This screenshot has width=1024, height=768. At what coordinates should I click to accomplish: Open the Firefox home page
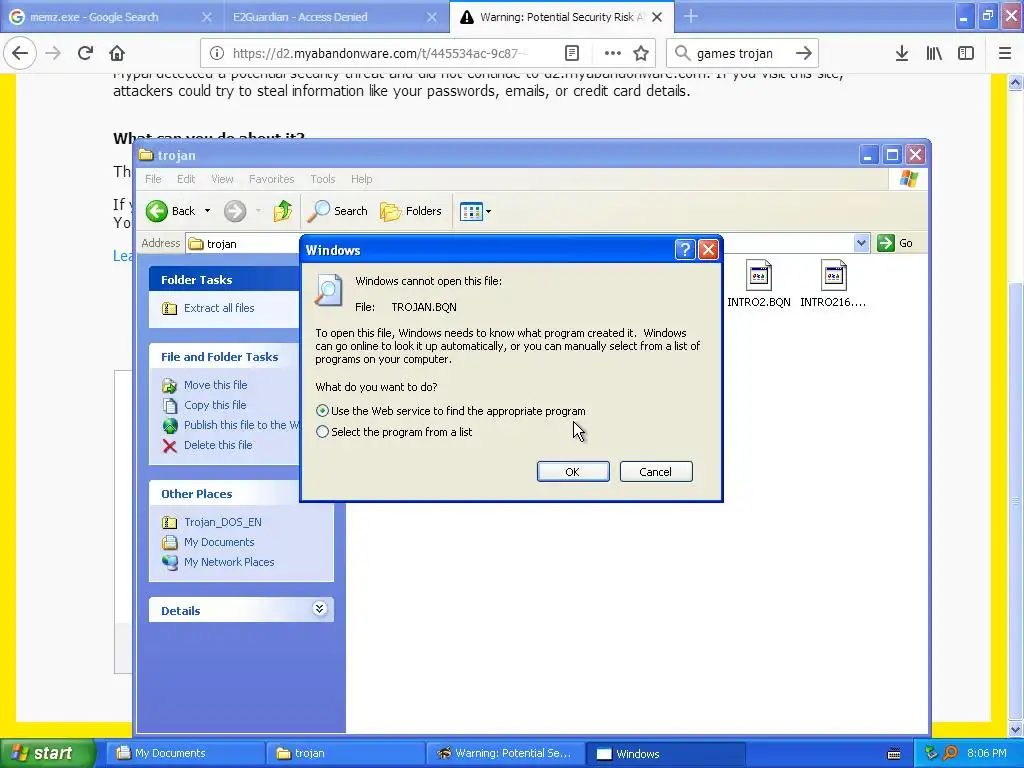pyautogui.click(x=117, y=53)
